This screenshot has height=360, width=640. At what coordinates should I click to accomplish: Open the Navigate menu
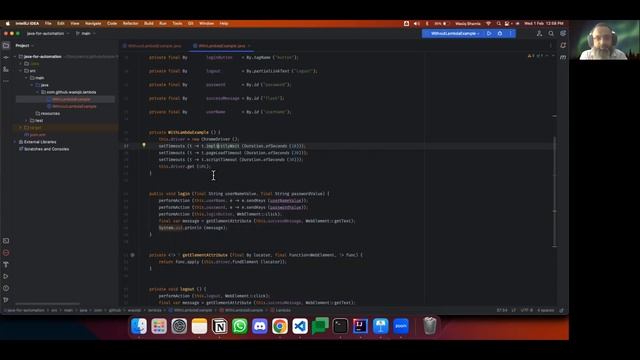93,24
